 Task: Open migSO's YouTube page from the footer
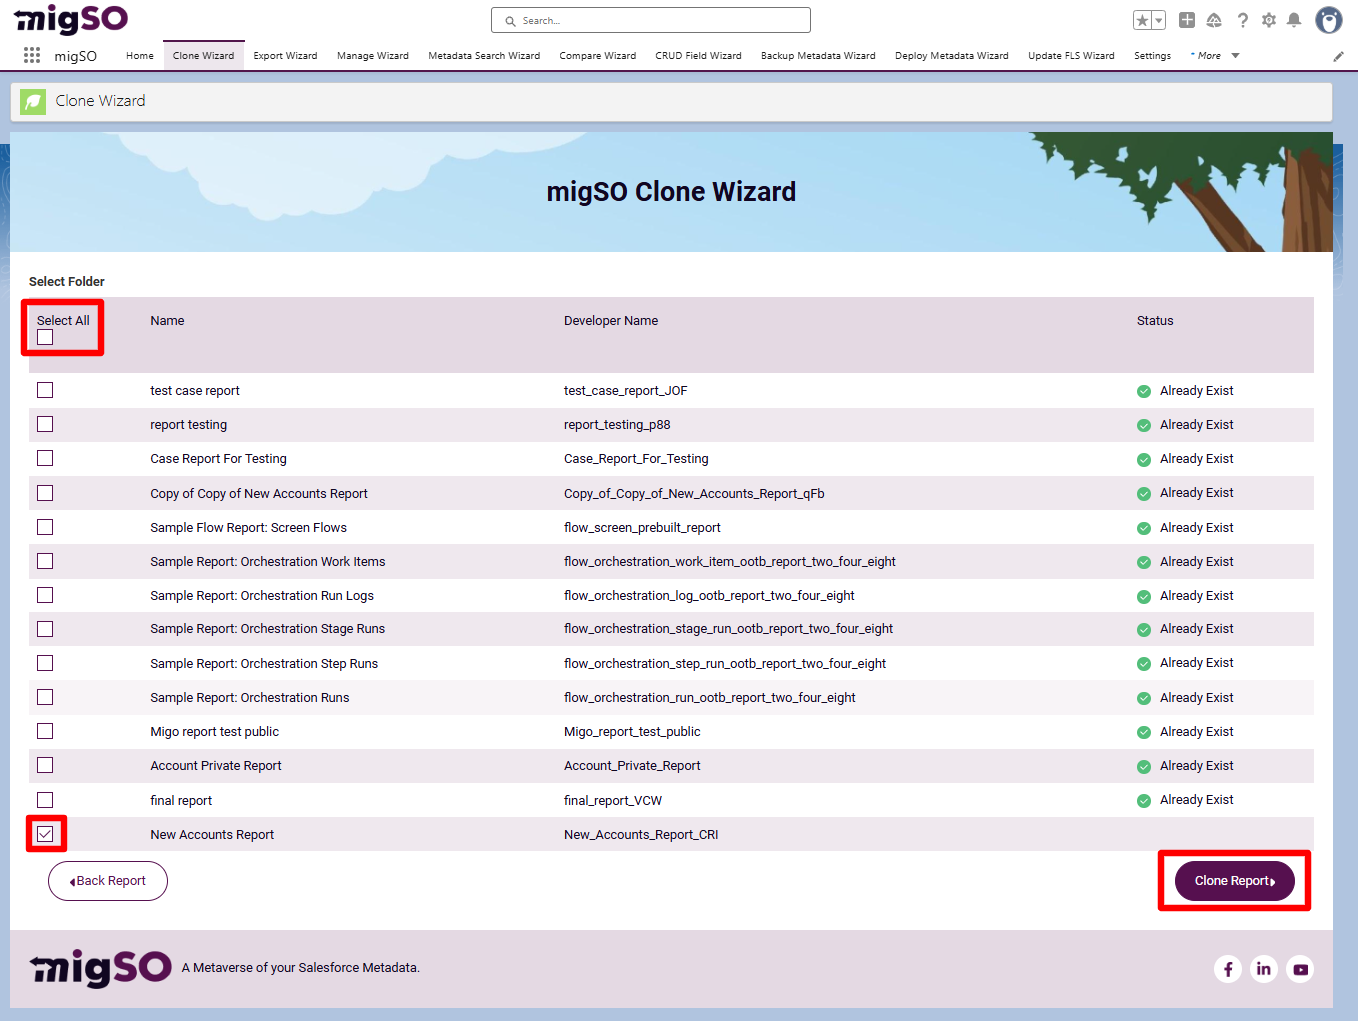click(x=1299, y=968)
